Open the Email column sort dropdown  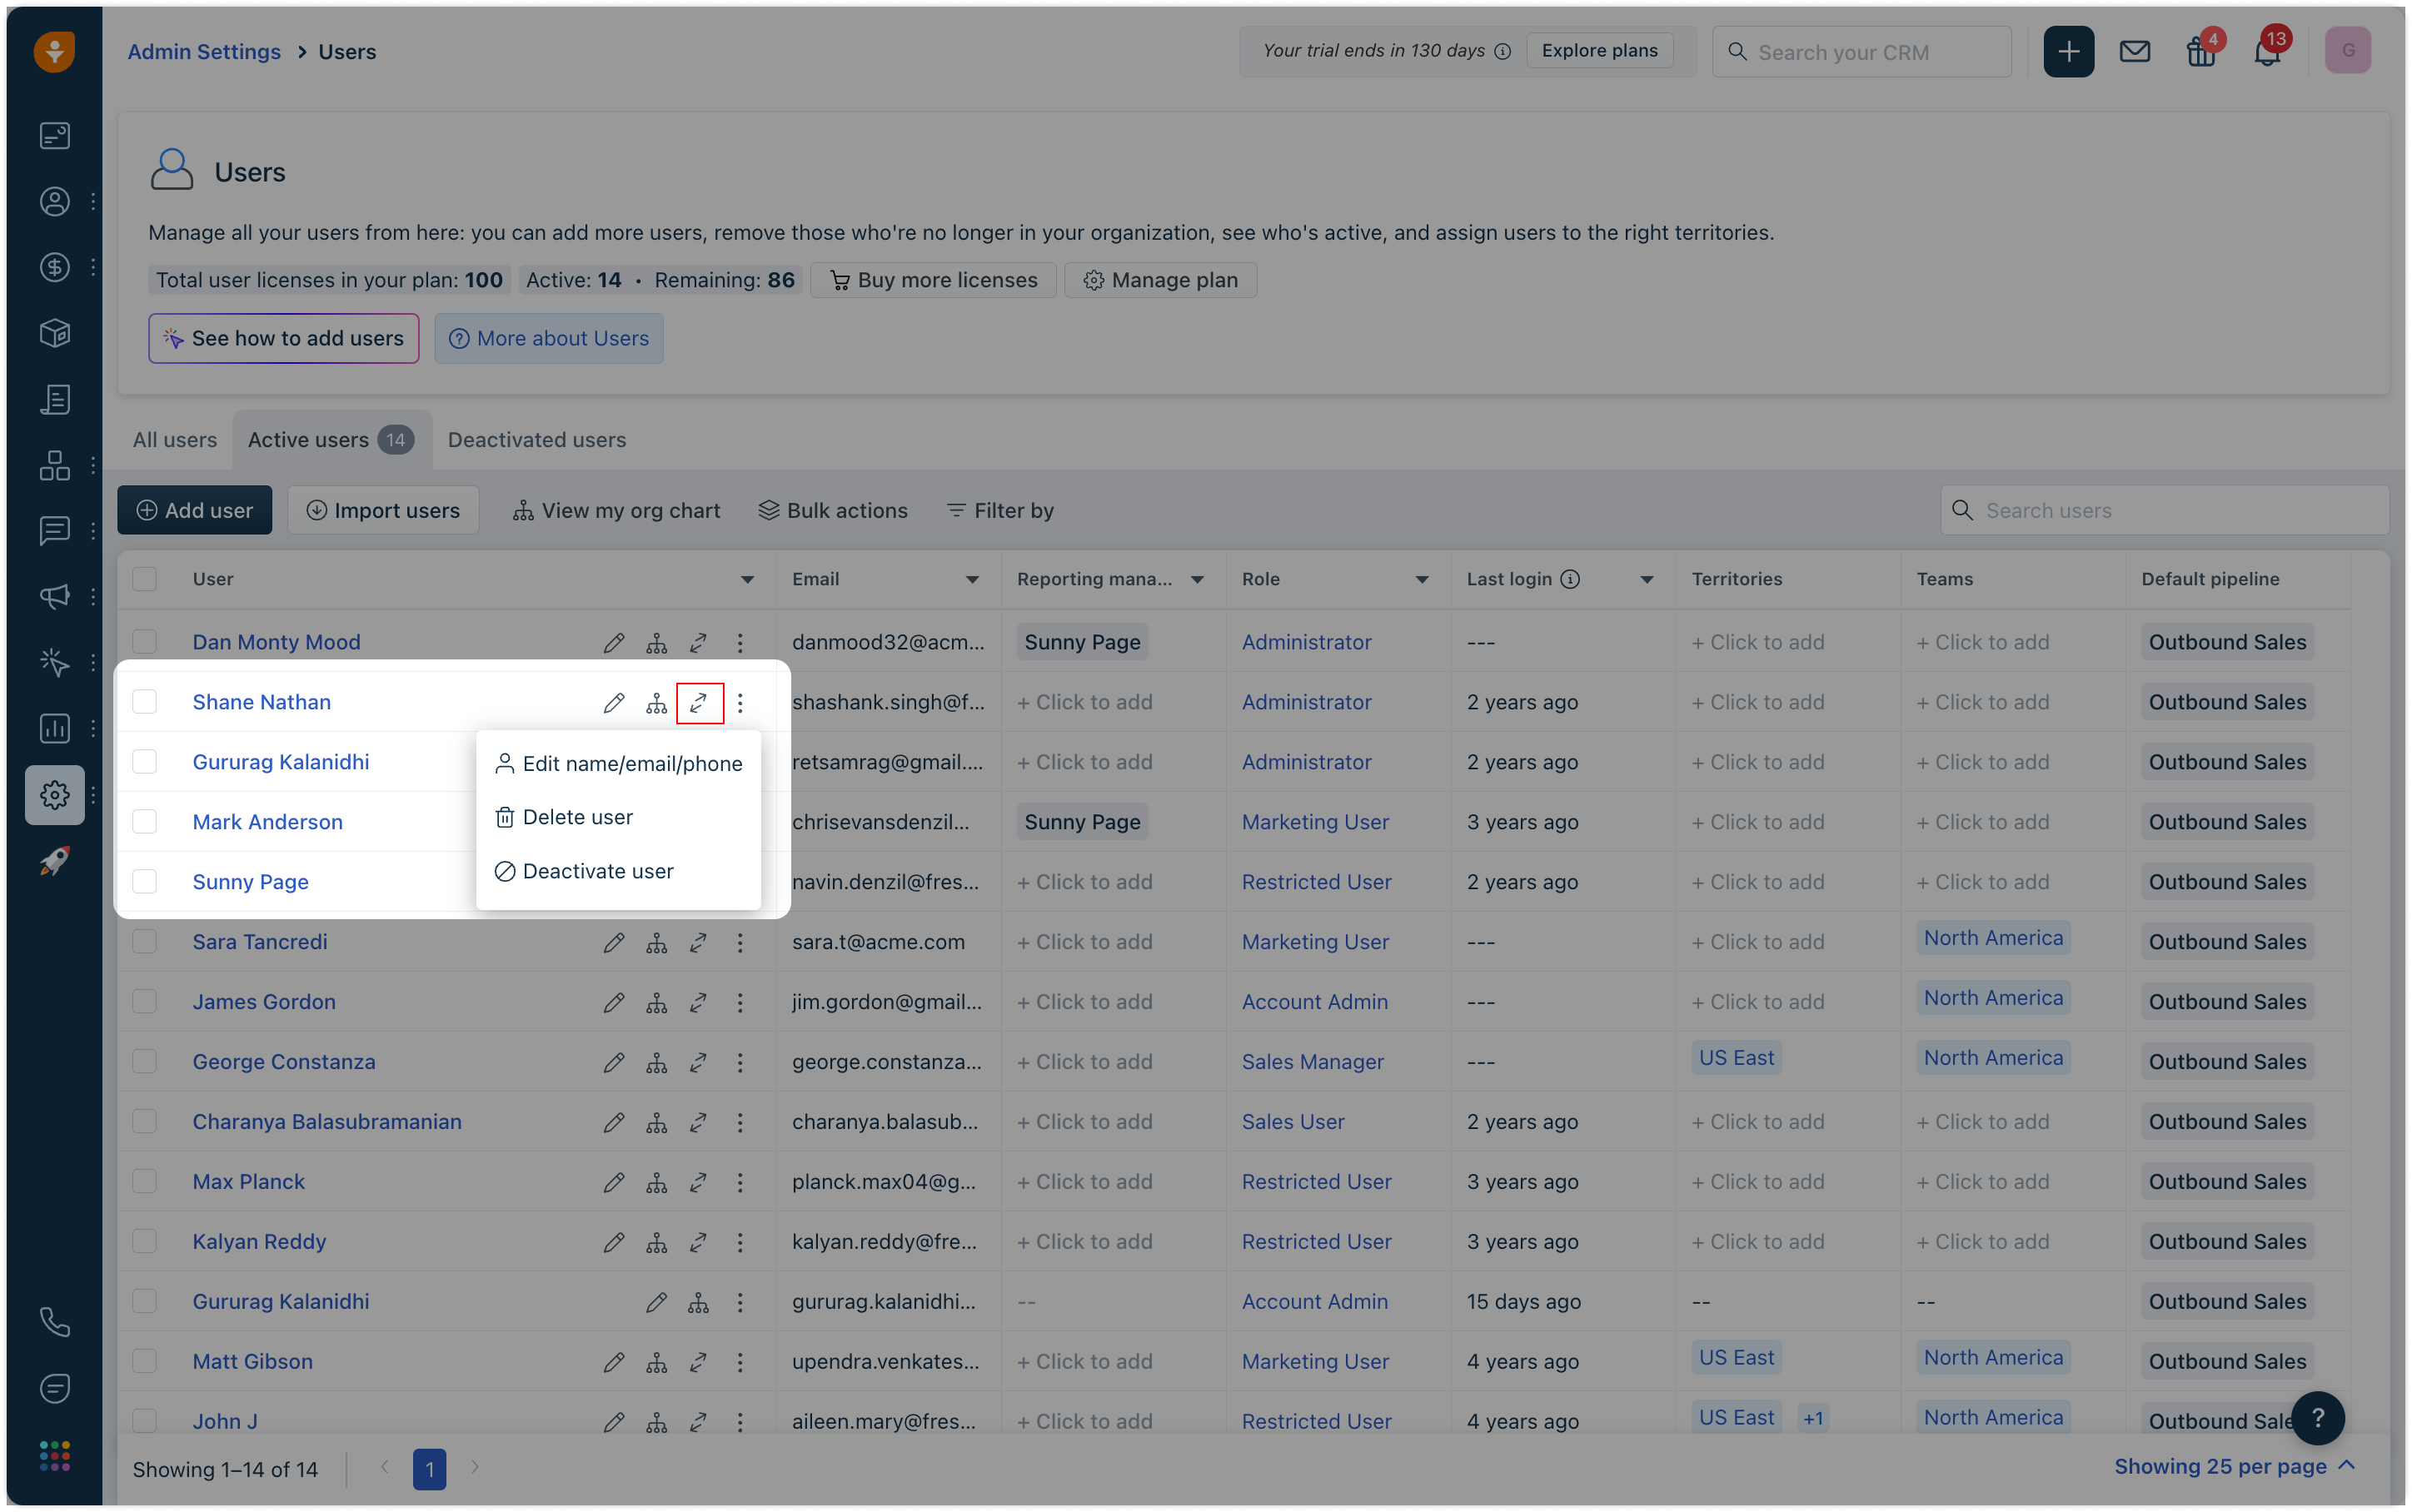[972, 580]
